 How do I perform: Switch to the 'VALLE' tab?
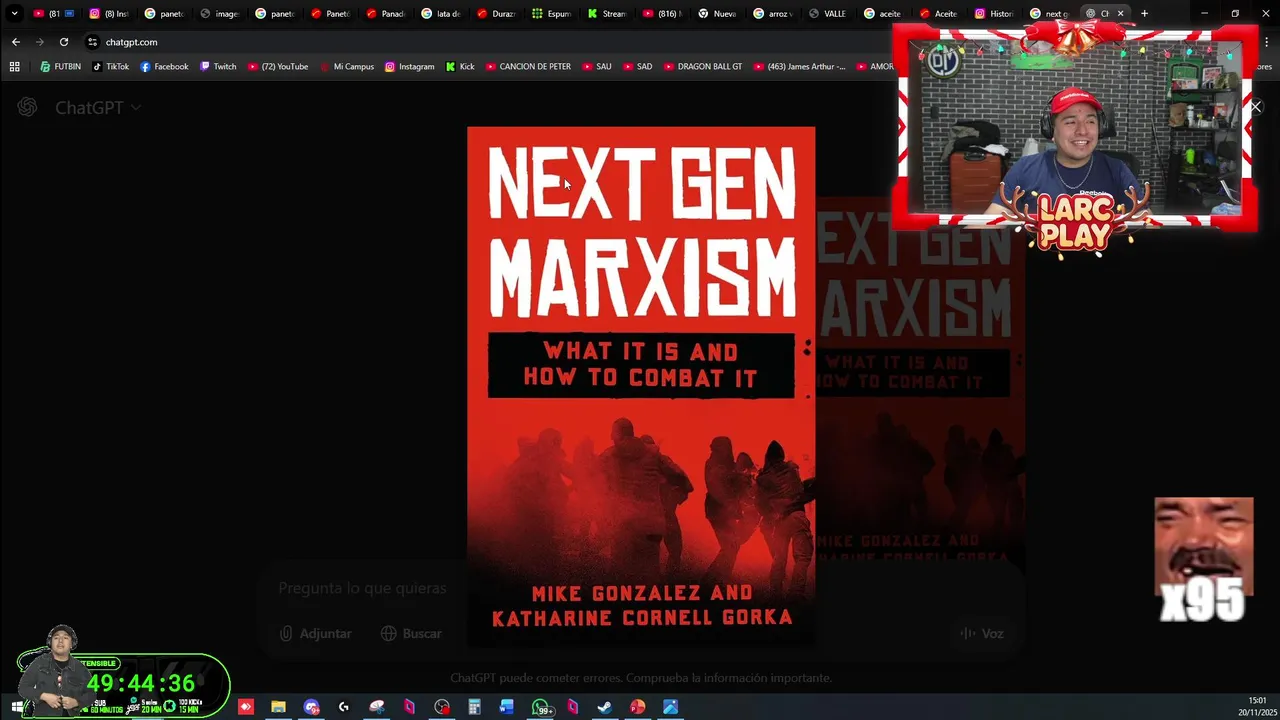[828, 13]
